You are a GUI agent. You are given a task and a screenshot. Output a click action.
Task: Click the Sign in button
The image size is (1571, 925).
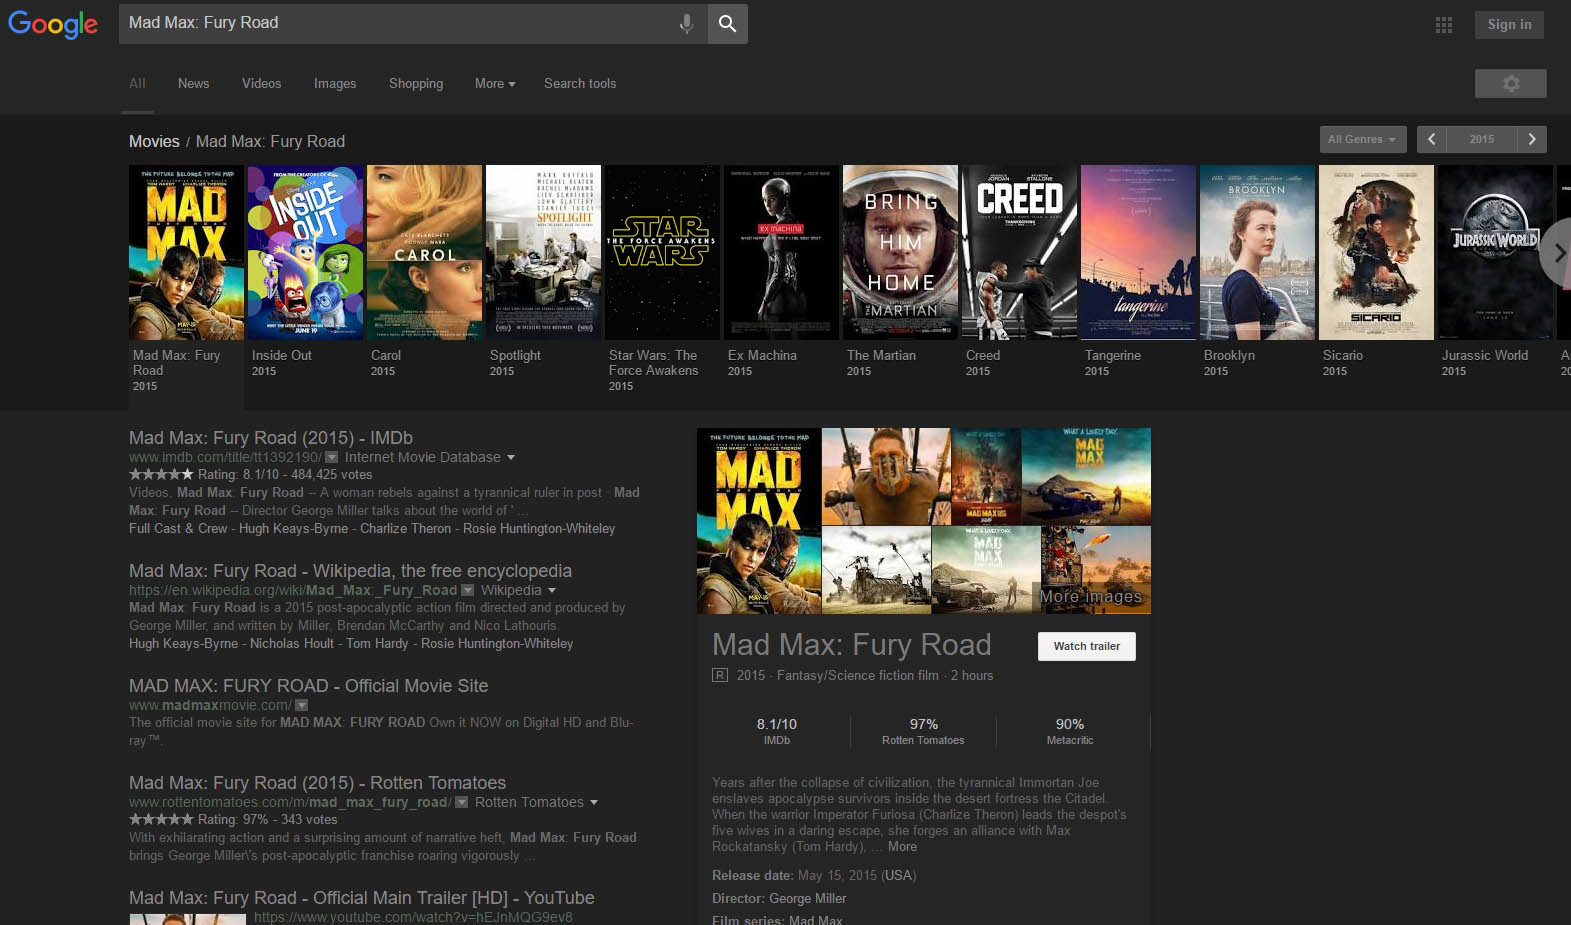(1509, 25)
